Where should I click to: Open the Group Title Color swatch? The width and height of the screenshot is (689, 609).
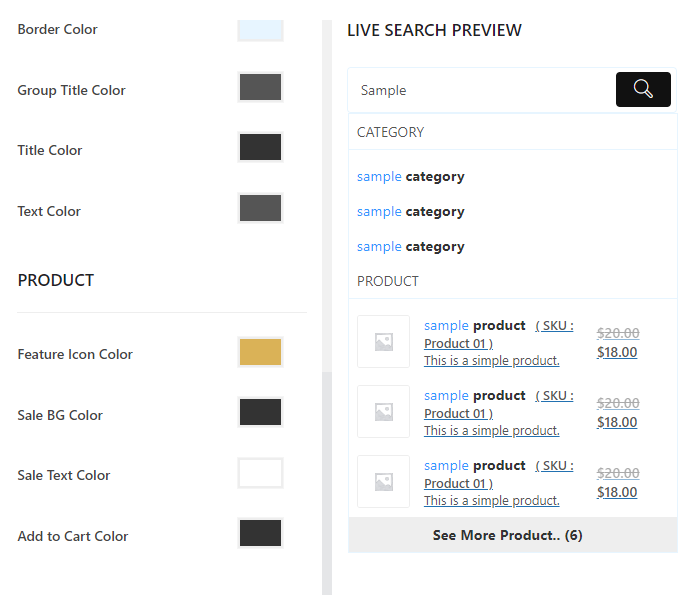click(x=260, y=88)
